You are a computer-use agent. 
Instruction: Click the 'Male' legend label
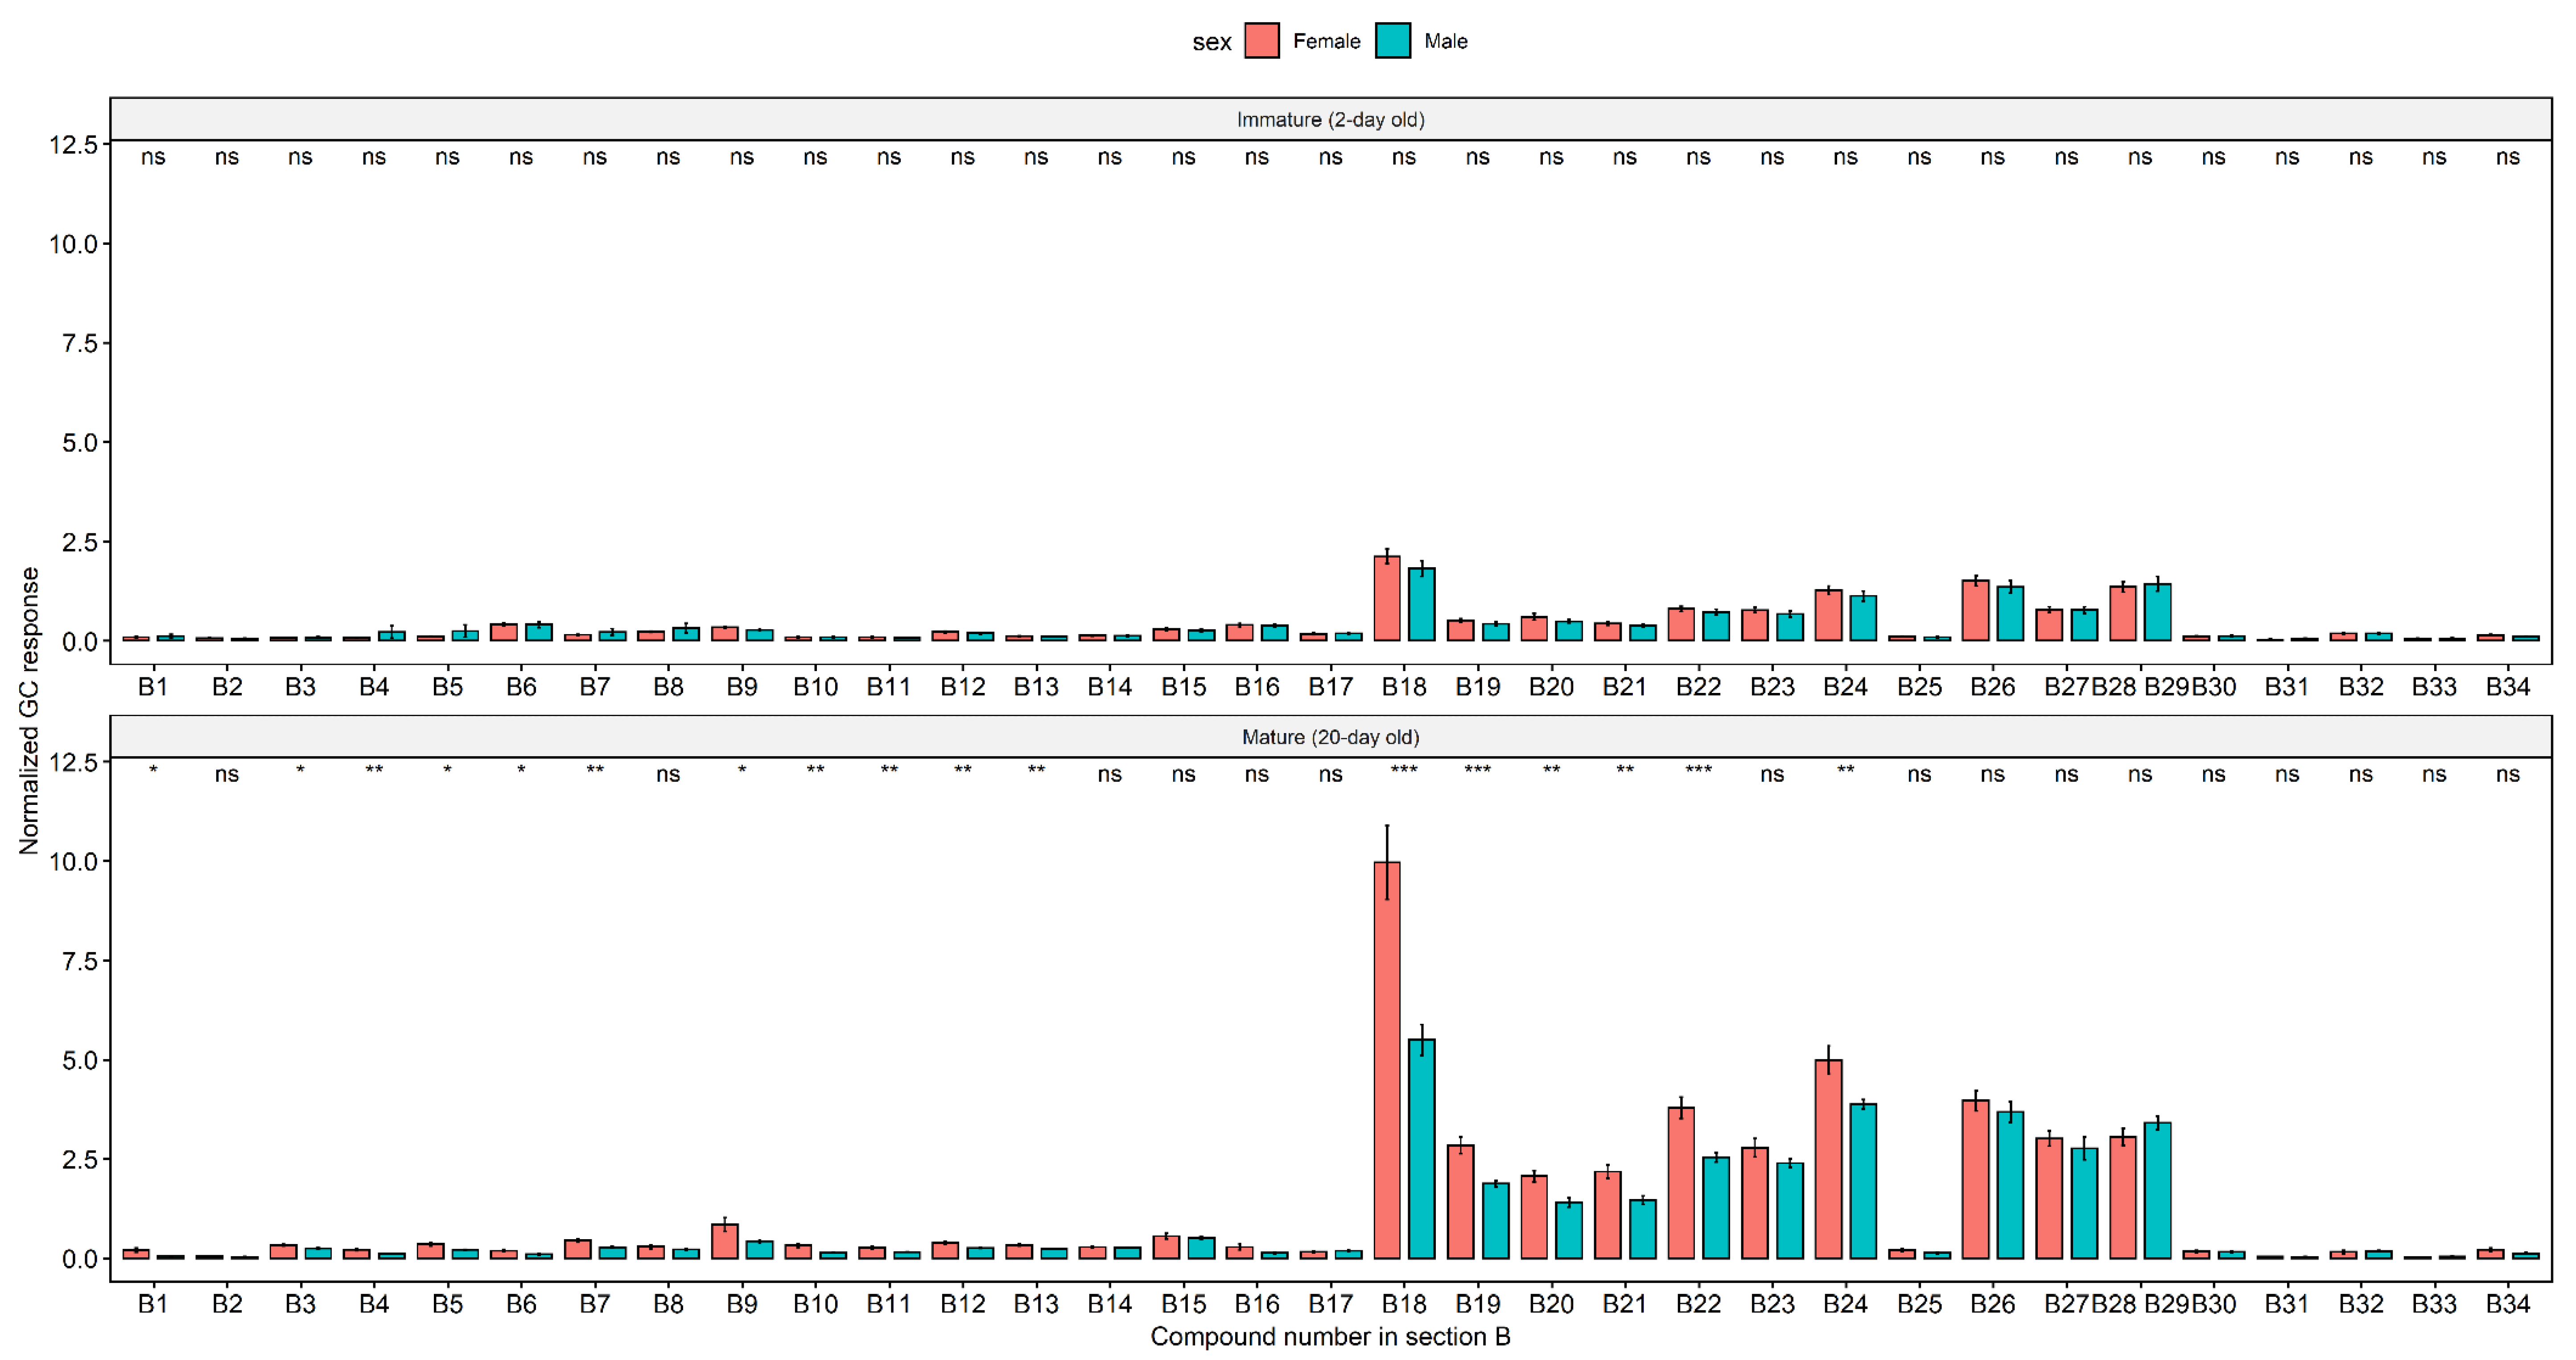click(x=1445, y=41)
